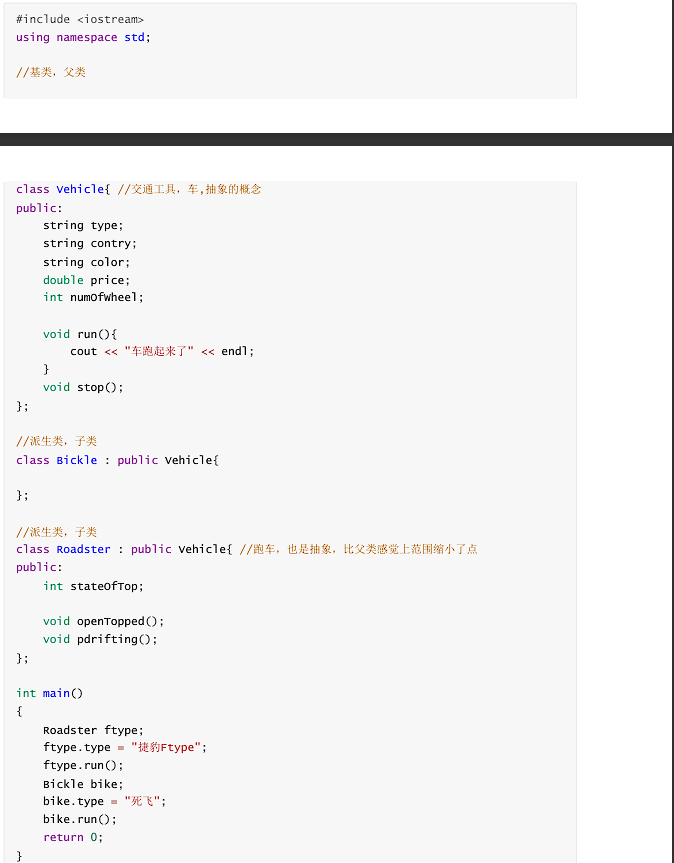674x863 pixels.
Task: Click the "ftype.run();" line
Action: click(83, 766)
